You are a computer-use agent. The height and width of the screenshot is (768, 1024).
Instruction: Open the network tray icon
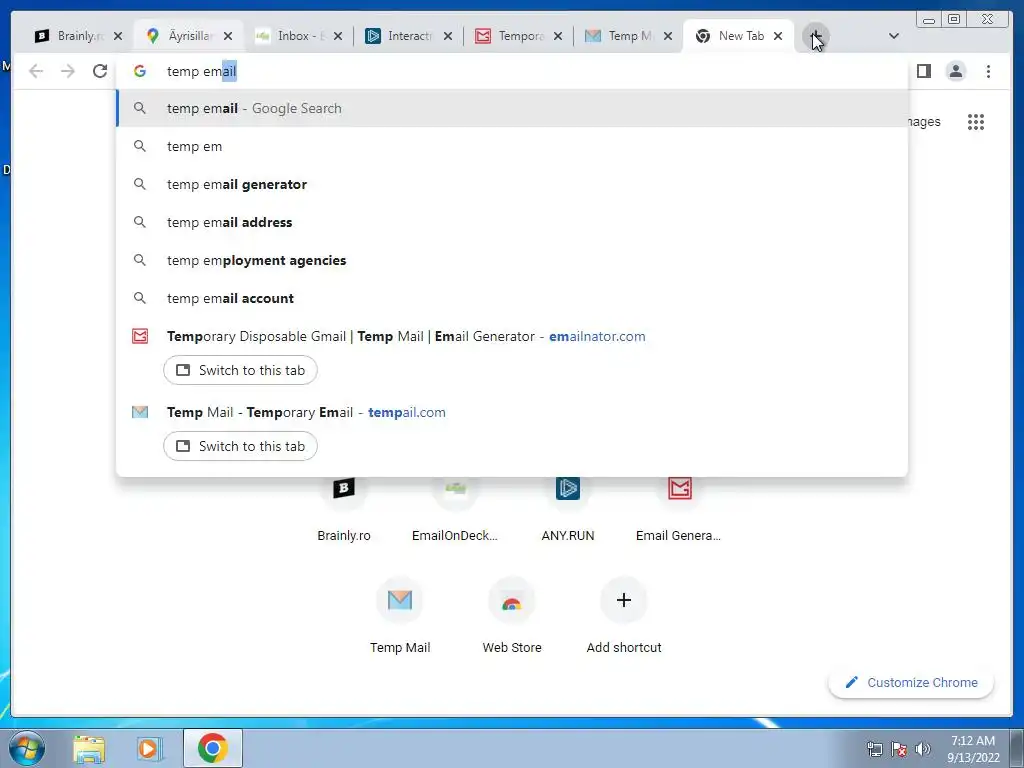click(x=874, y=750)
